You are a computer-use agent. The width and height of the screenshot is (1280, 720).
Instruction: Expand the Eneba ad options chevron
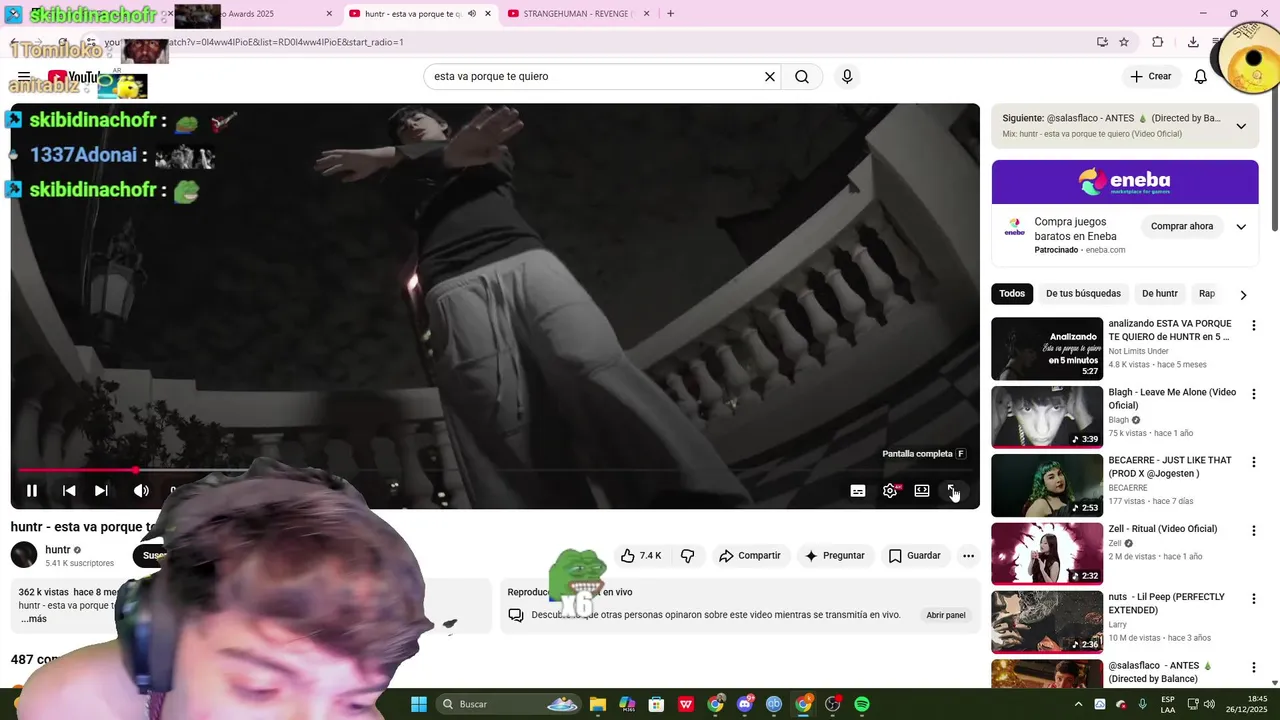pyautogui.click(x=1241, y=226)
